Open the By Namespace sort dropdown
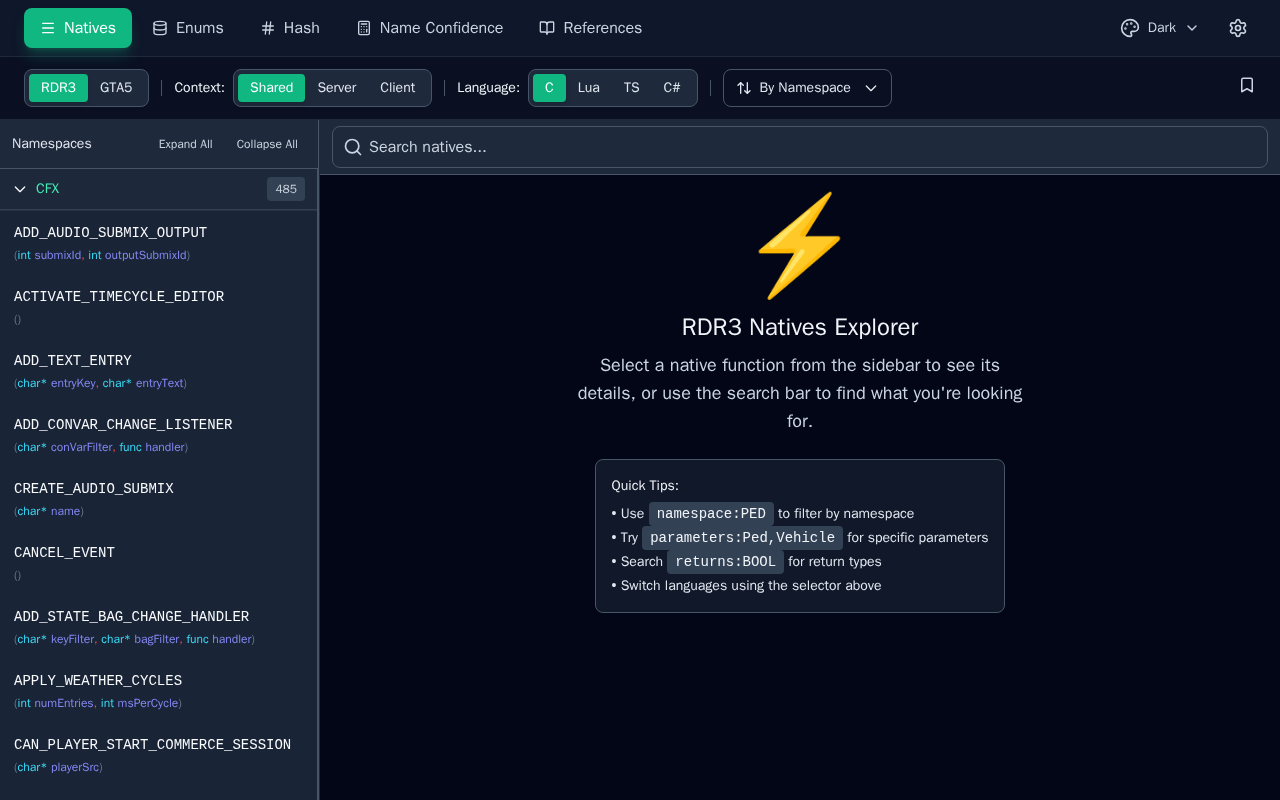1280x800 pixels. pyautogui.click(x=807, y=88)
